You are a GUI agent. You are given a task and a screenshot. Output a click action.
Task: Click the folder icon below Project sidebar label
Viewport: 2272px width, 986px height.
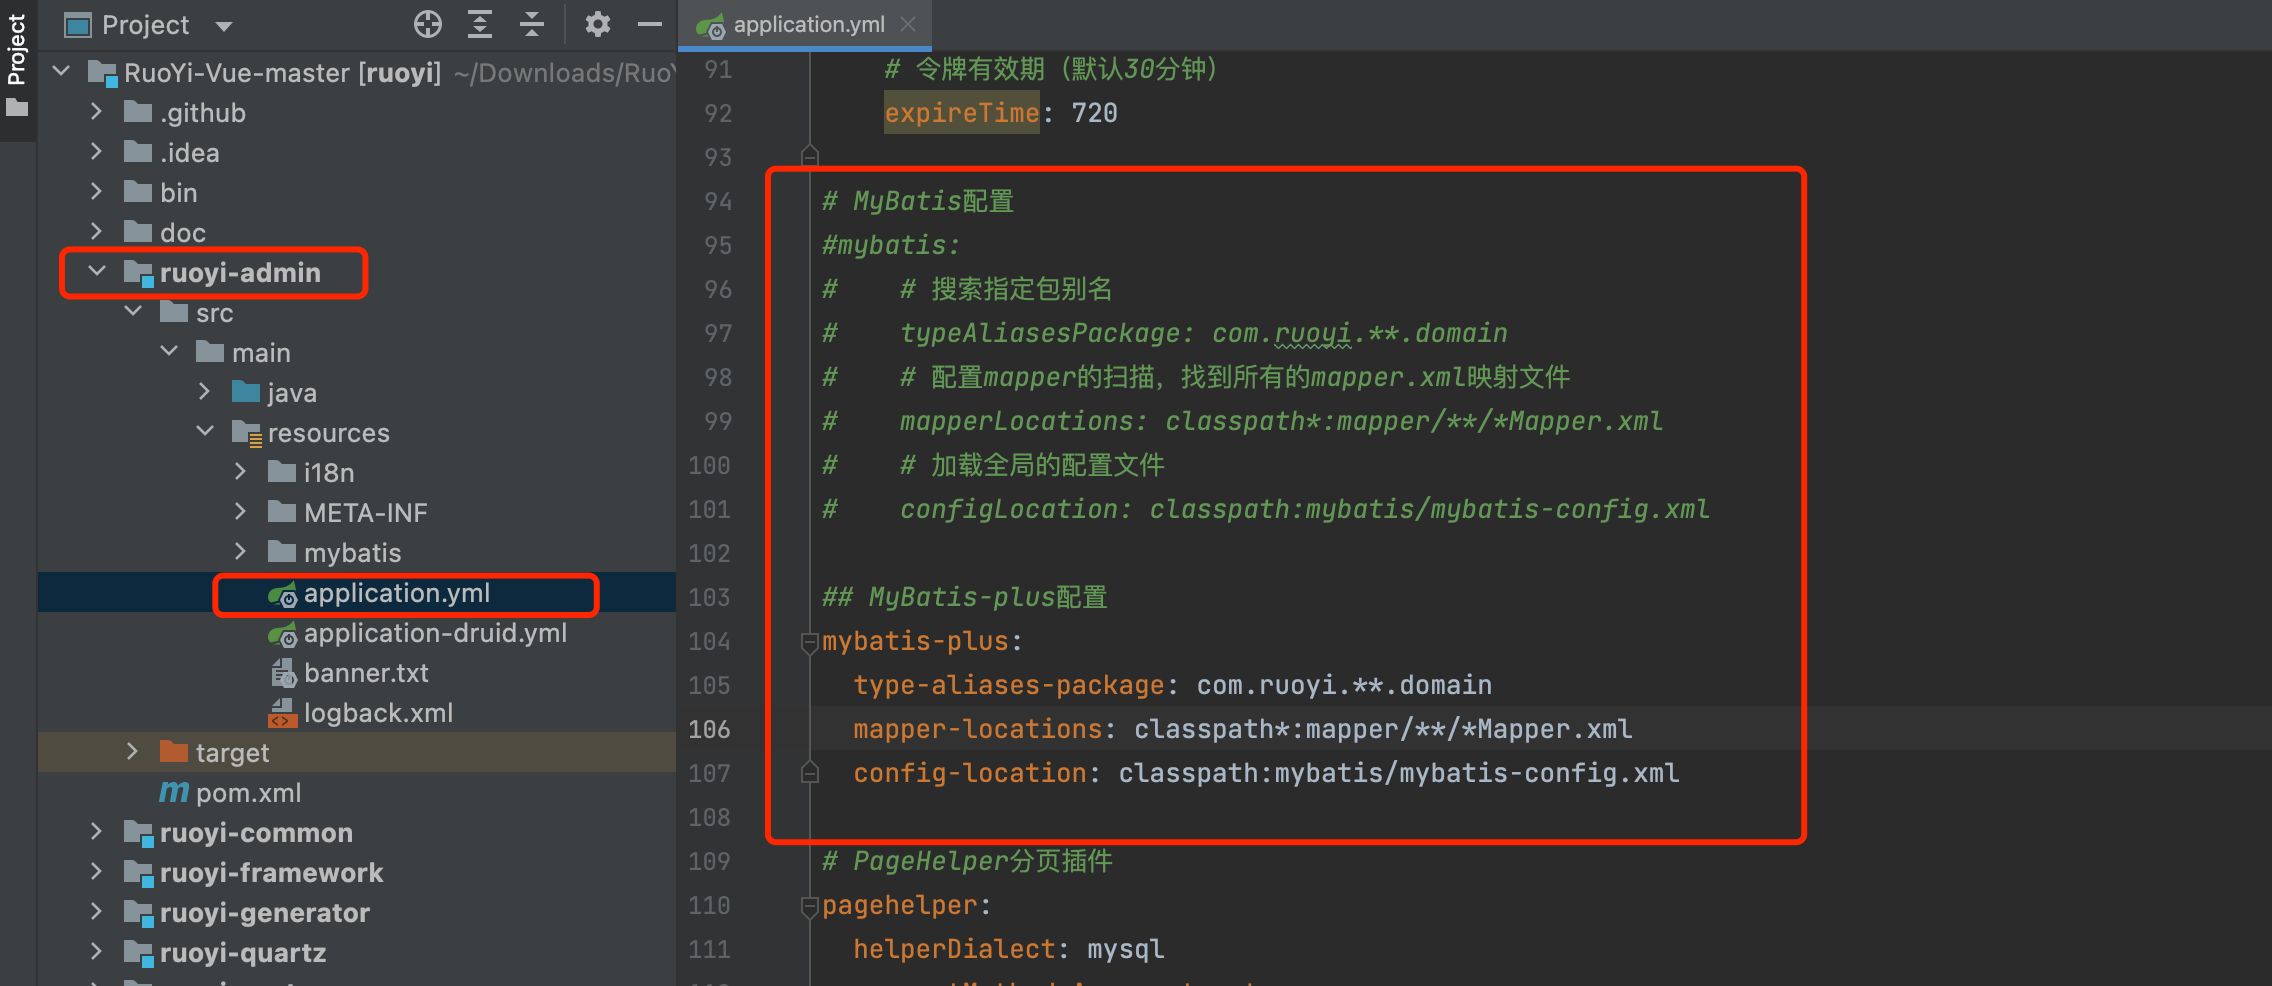point(17,107)
